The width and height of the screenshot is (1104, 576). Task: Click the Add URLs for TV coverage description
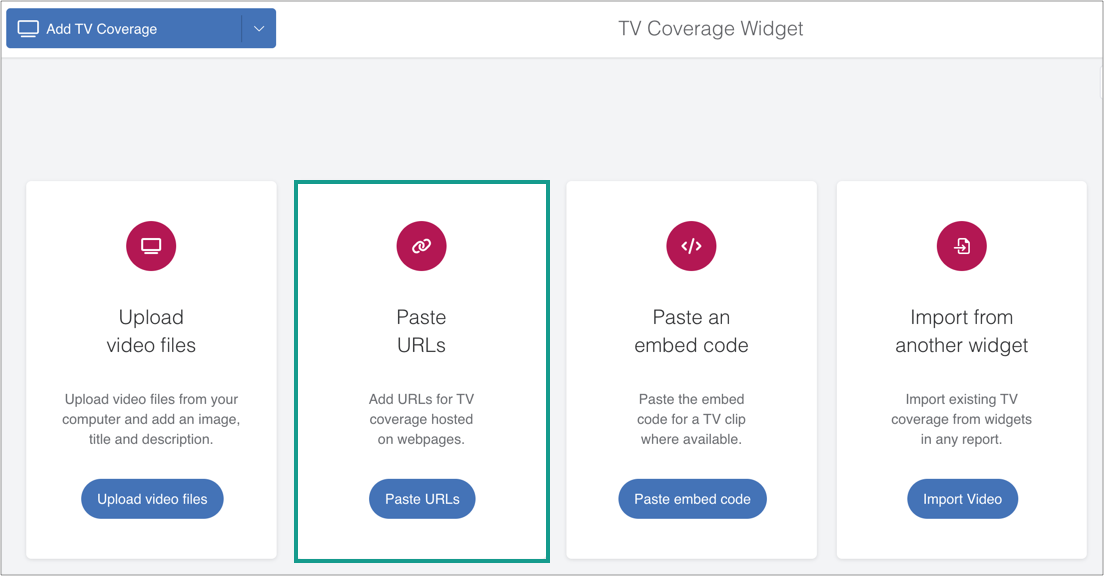click(421, 419)
